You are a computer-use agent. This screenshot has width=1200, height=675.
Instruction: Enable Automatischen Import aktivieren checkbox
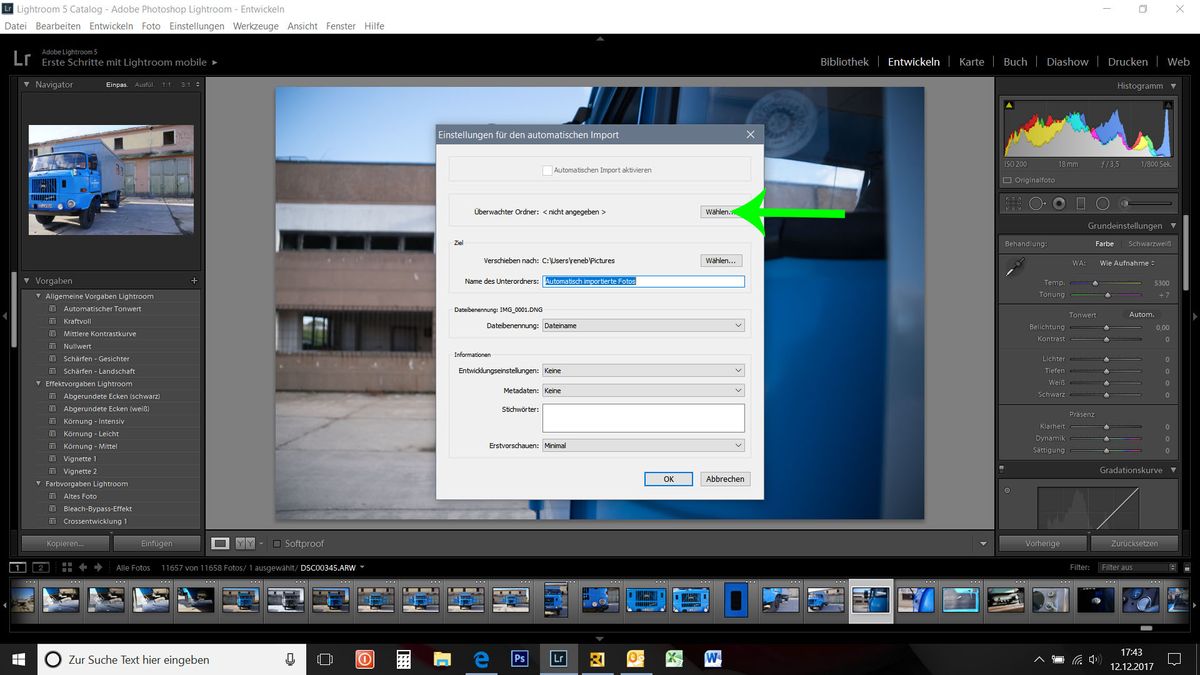pyautogui.click(x=547, y=170)
